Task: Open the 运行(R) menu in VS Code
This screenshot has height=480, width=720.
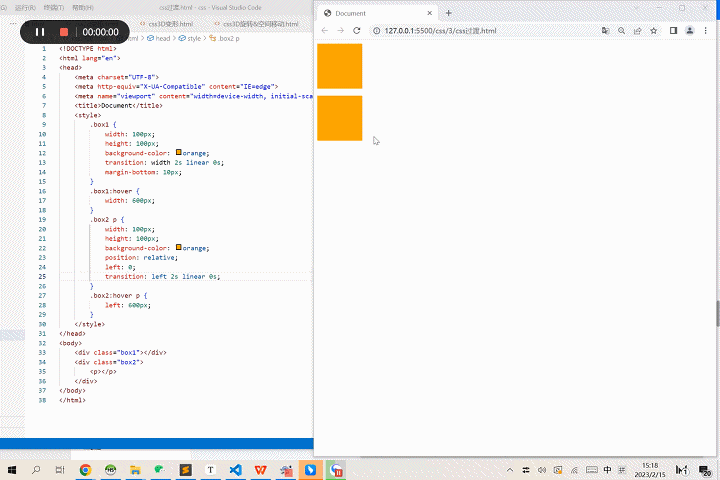Action: click(x=25, y=7)
